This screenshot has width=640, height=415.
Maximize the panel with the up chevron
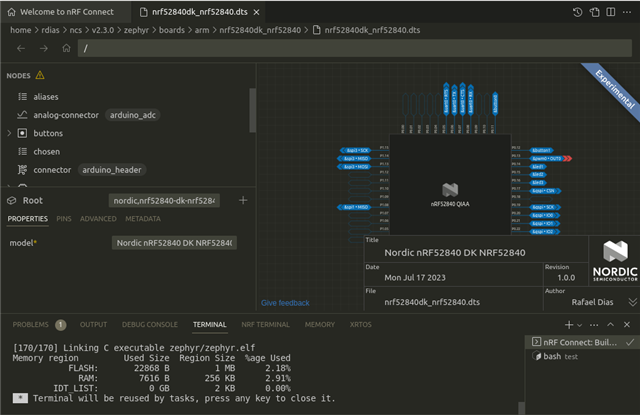611,325
